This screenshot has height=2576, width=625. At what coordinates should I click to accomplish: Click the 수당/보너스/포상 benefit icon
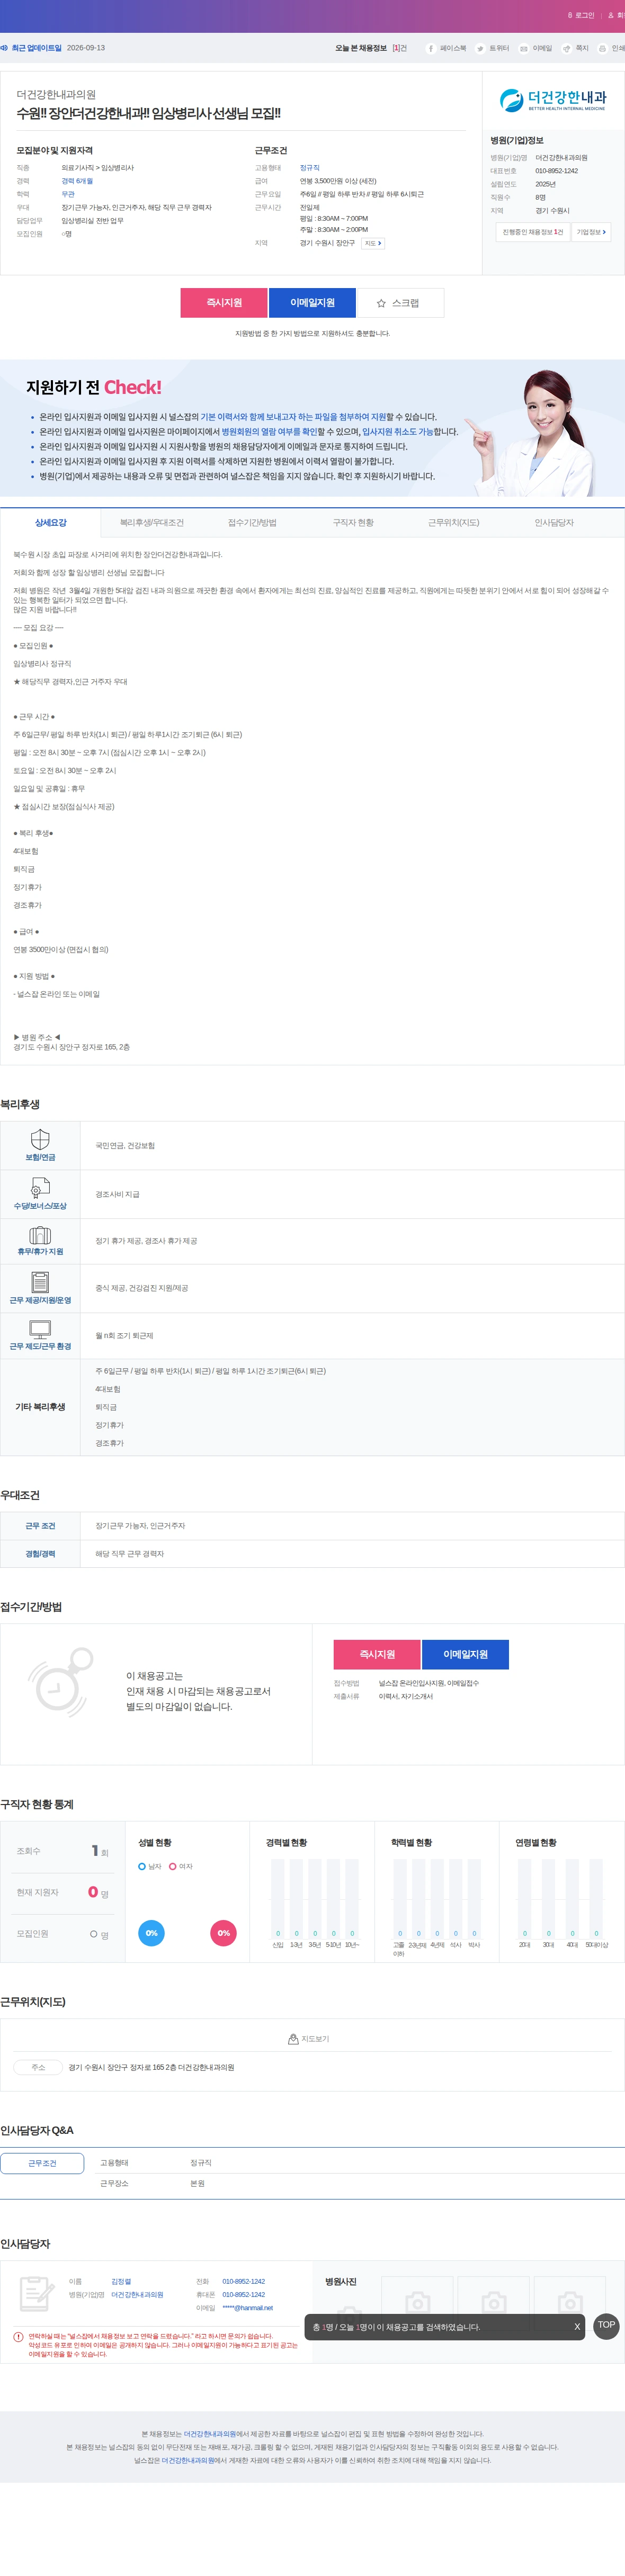point(40,1188)
